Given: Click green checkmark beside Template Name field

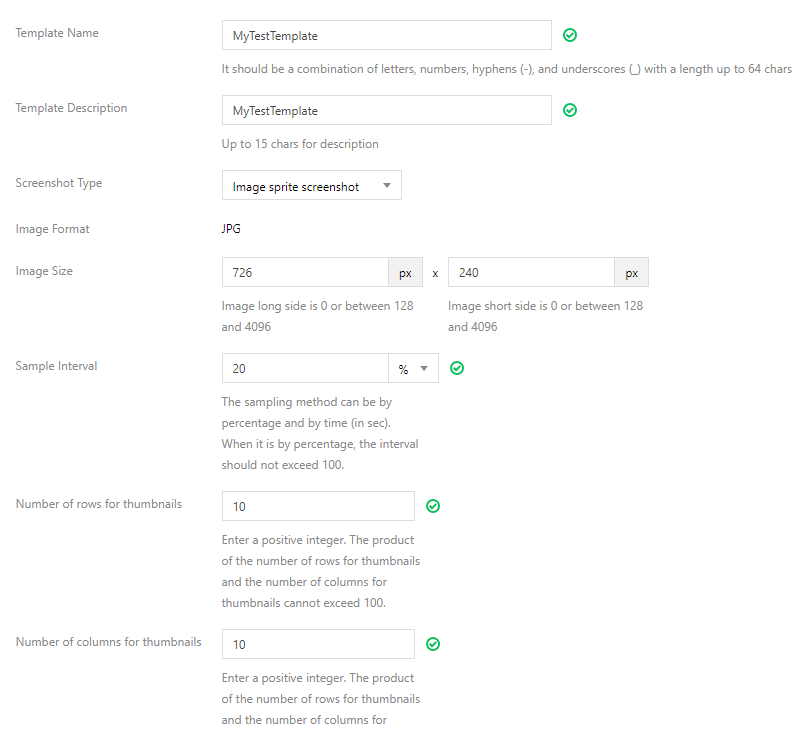Looking at the screenshot, I should (570, 35).
